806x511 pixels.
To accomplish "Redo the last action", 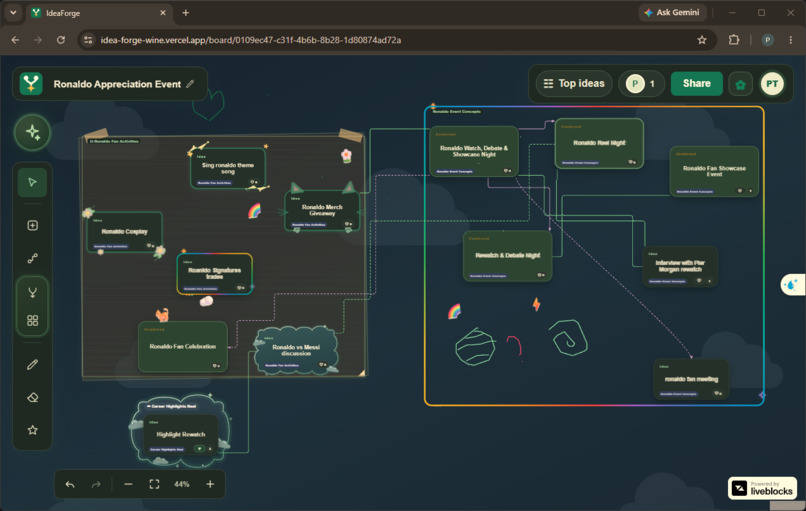I will [x=96, y=484].
